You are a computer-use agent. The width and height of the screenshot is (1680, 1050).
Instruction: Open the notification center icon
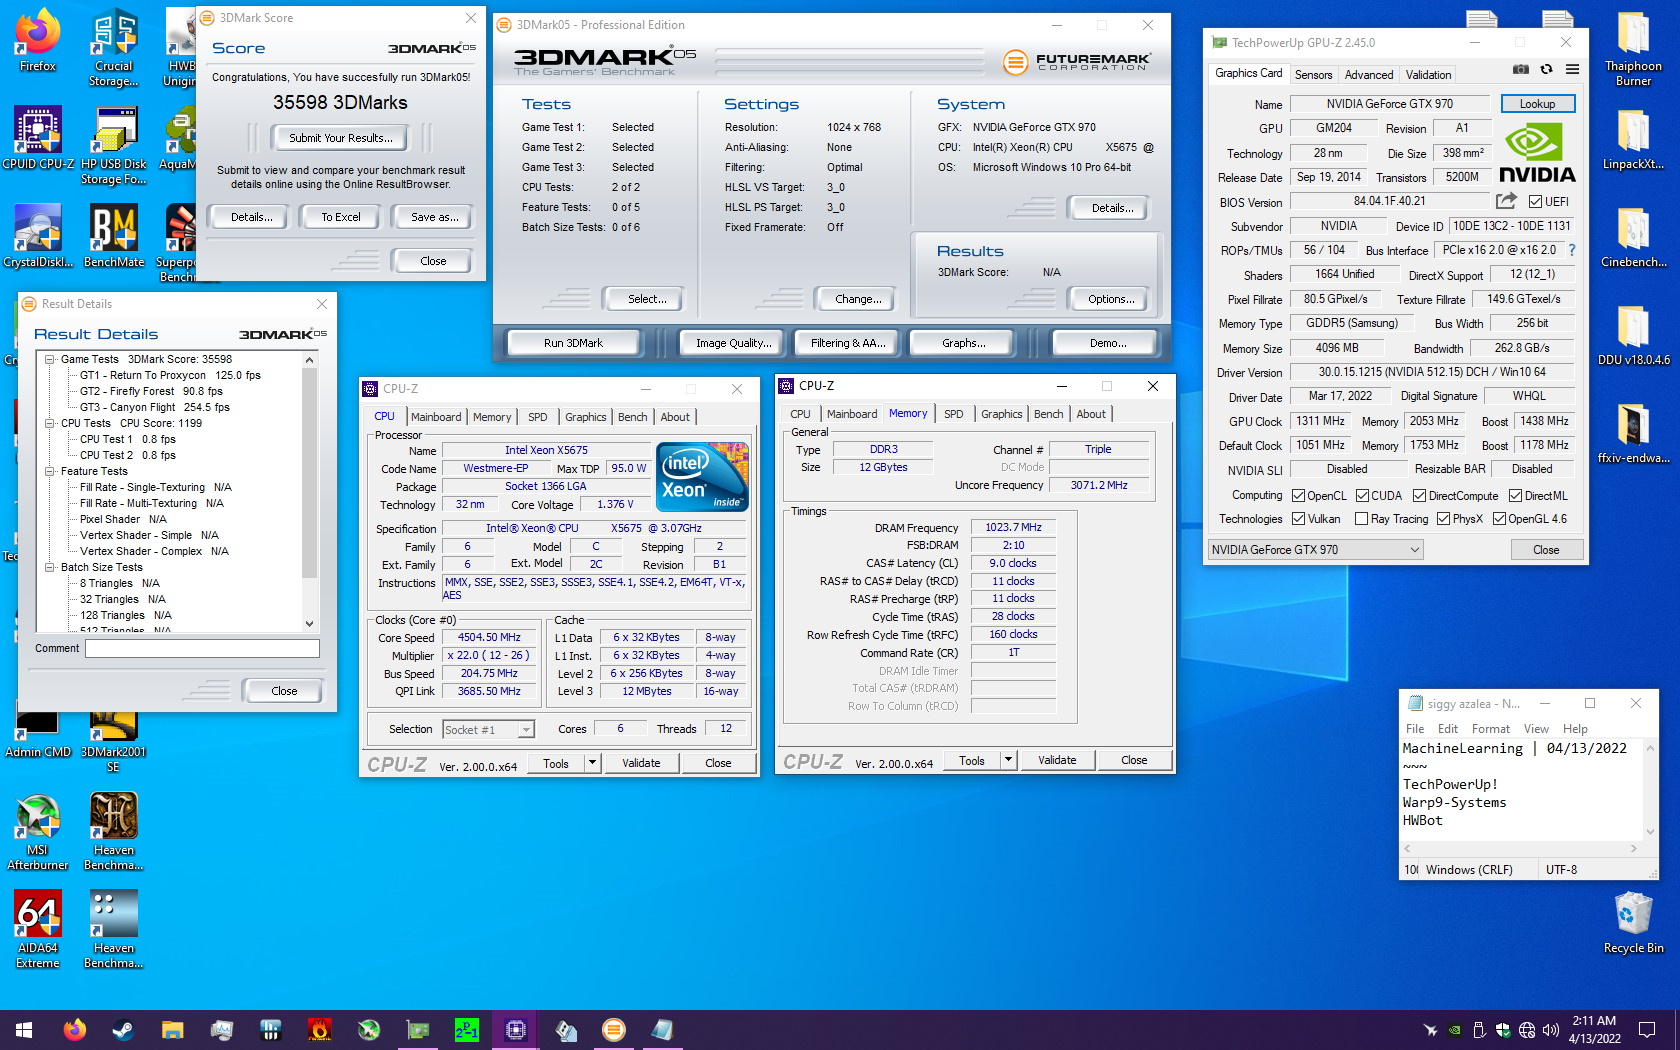[x=1646, y=1029]
